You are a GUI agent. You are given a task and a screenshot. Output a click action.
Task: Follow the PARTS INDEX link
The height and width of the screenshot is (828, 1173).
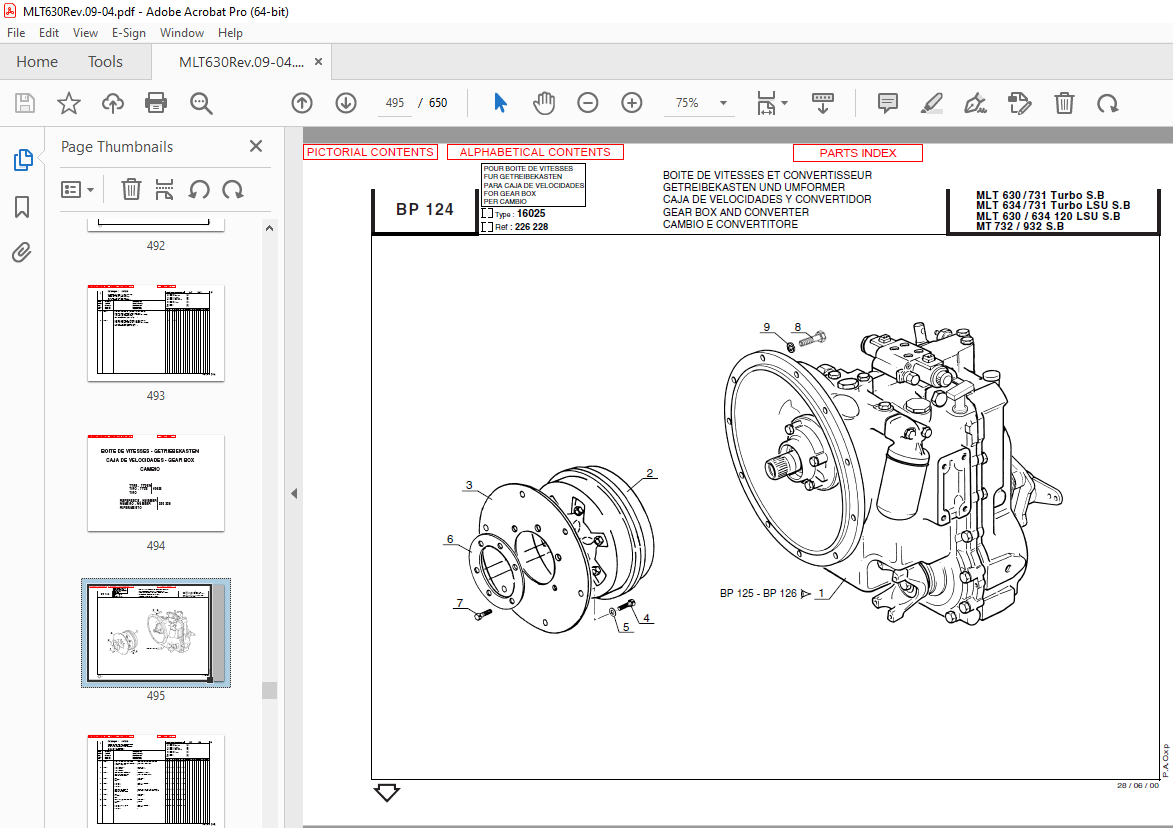click(x=857, y=153)
